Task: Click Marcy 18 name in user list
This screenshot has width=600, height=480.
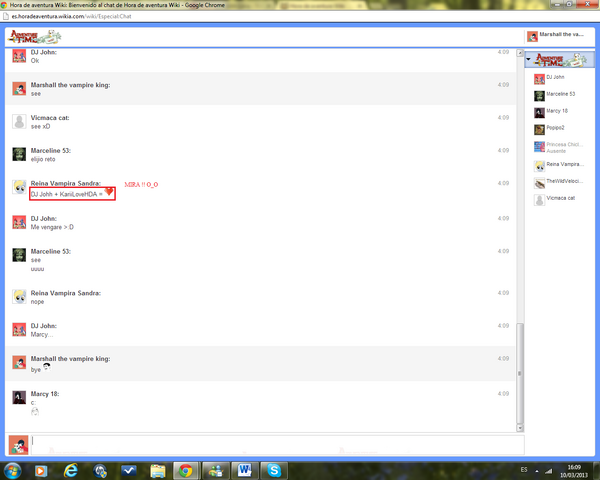Action: coord(557,111)
